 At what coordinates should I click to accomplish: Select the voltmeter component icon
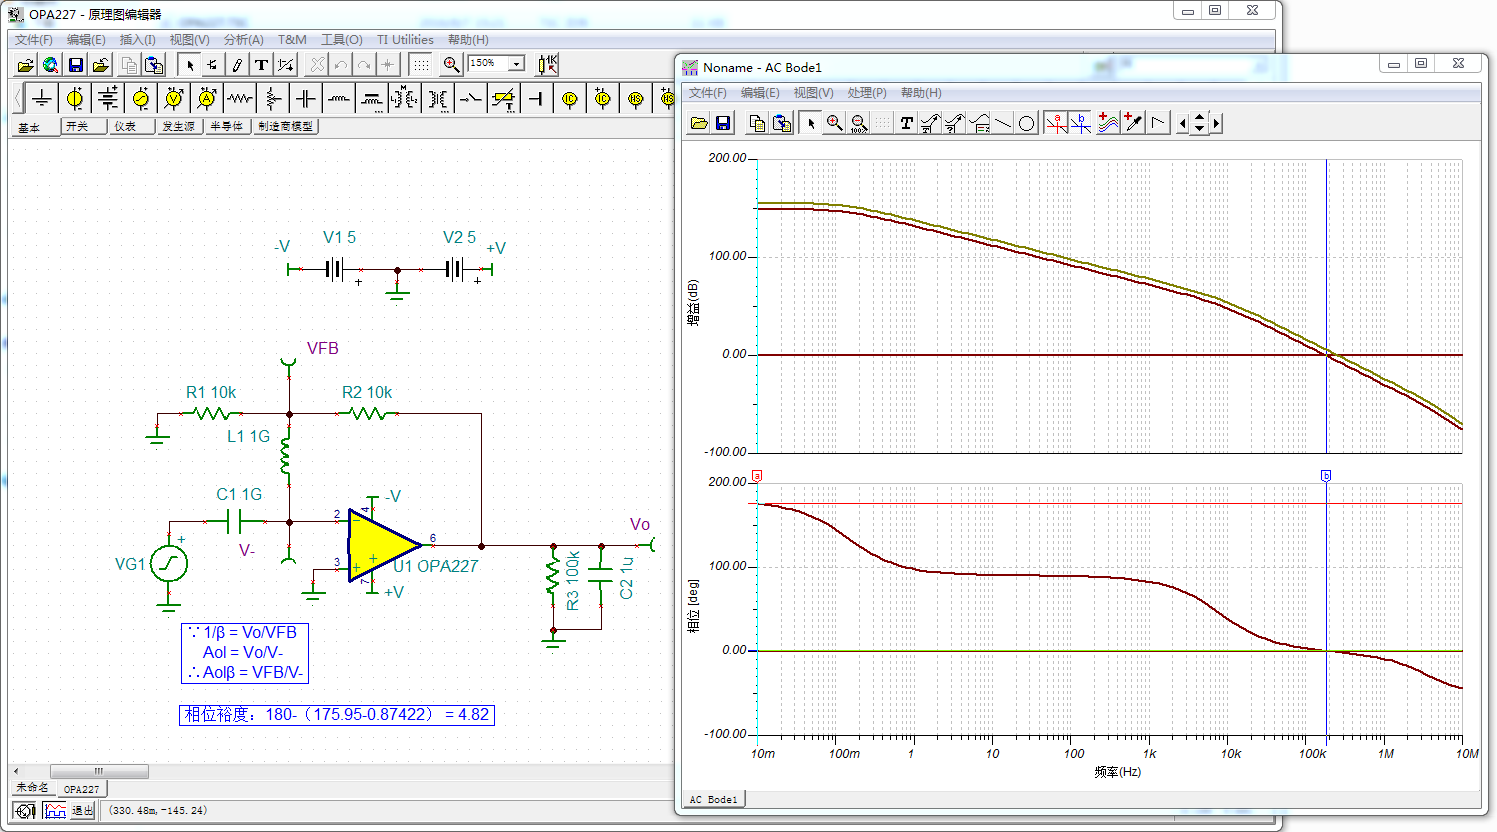[174, 98]
